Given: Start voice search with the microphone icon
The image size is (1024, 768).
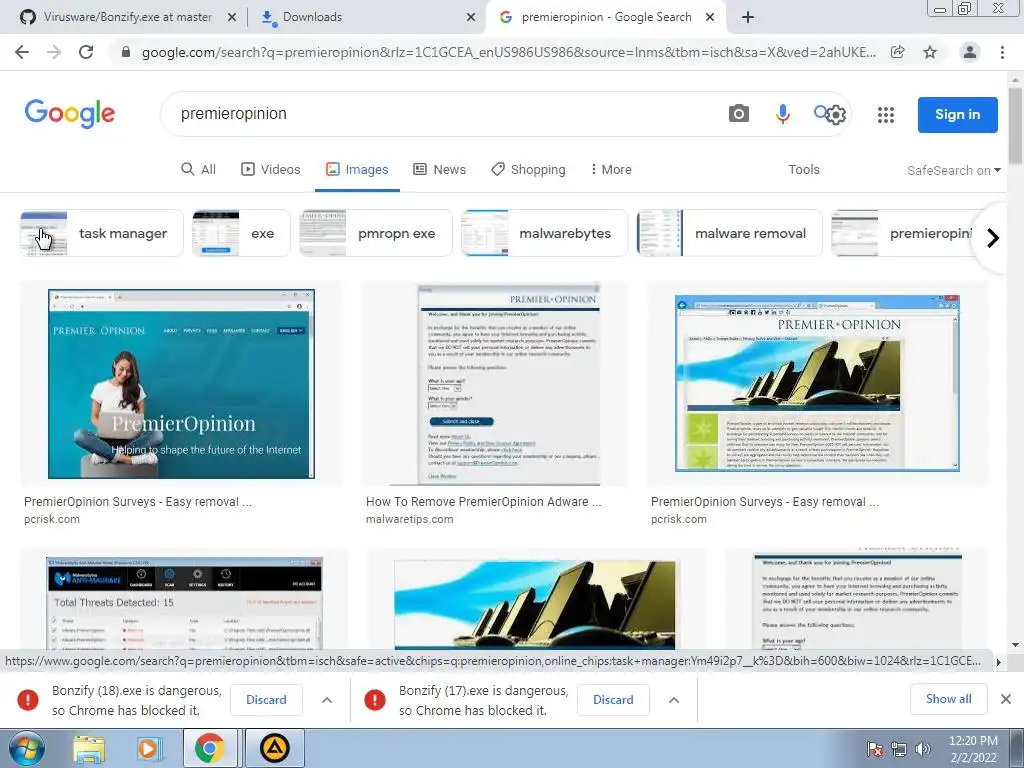Looking at the screenshot, I should (782, 114).
